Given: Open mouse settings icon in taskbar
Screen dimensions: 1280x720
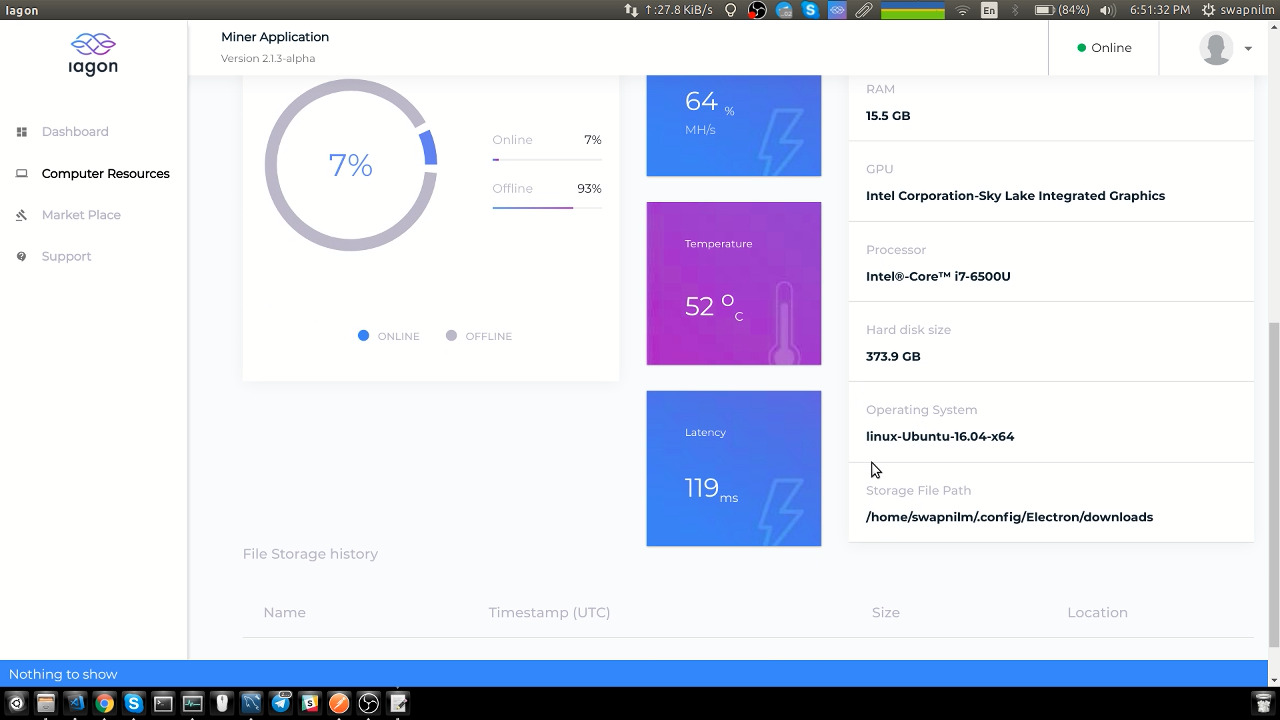Looking at the screenshot, I should (x=222, y=703).
